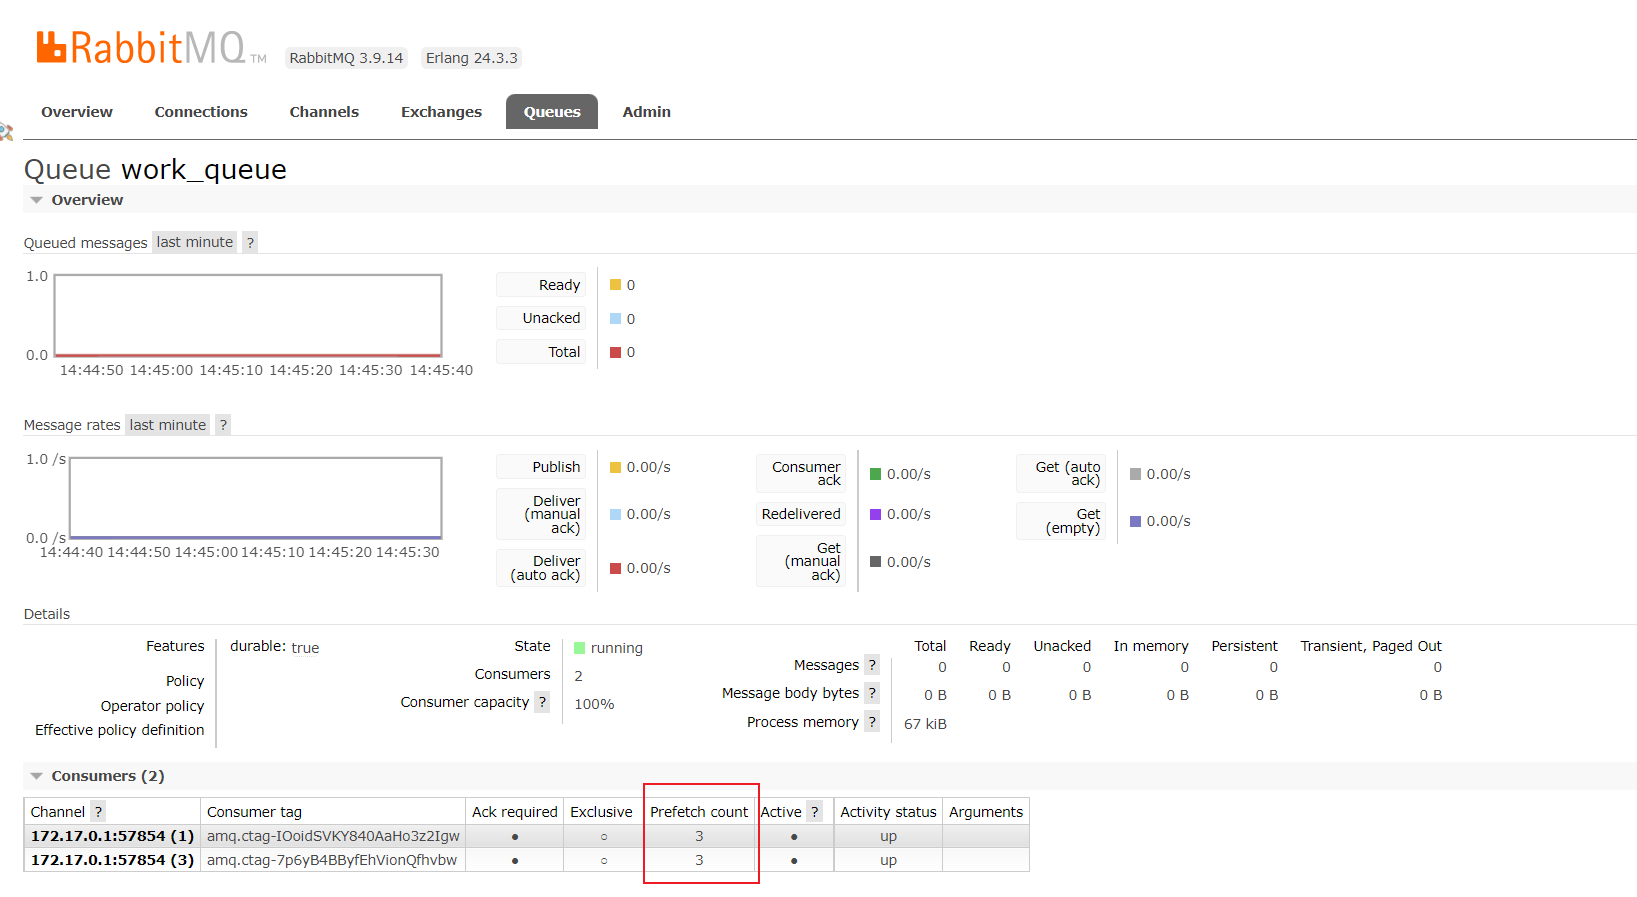The width and height of the screenshot is (1637, 897).
Task: Click the Consumer ack green swatch
Action: (x=876, y=474)
